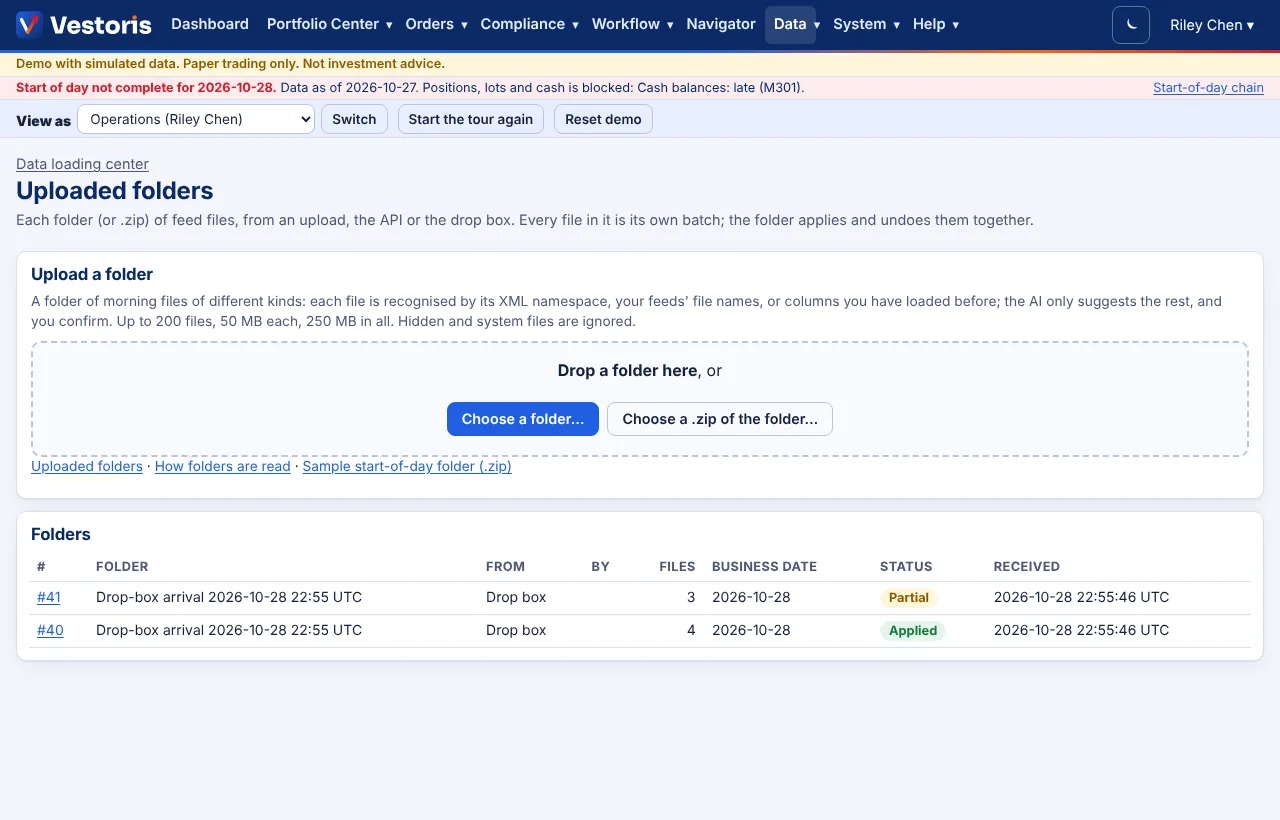This screenshot has width=1280, height=820.
Task: Click Start the tour again
Action: [x=471, y=119]
